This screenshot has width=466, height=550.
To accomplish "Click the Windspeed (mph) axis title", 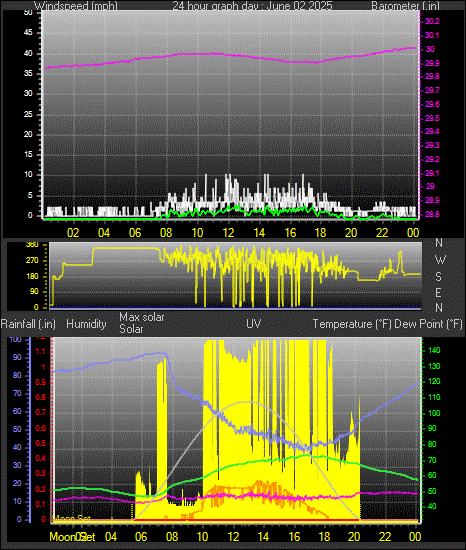I will tap(76, 6).
